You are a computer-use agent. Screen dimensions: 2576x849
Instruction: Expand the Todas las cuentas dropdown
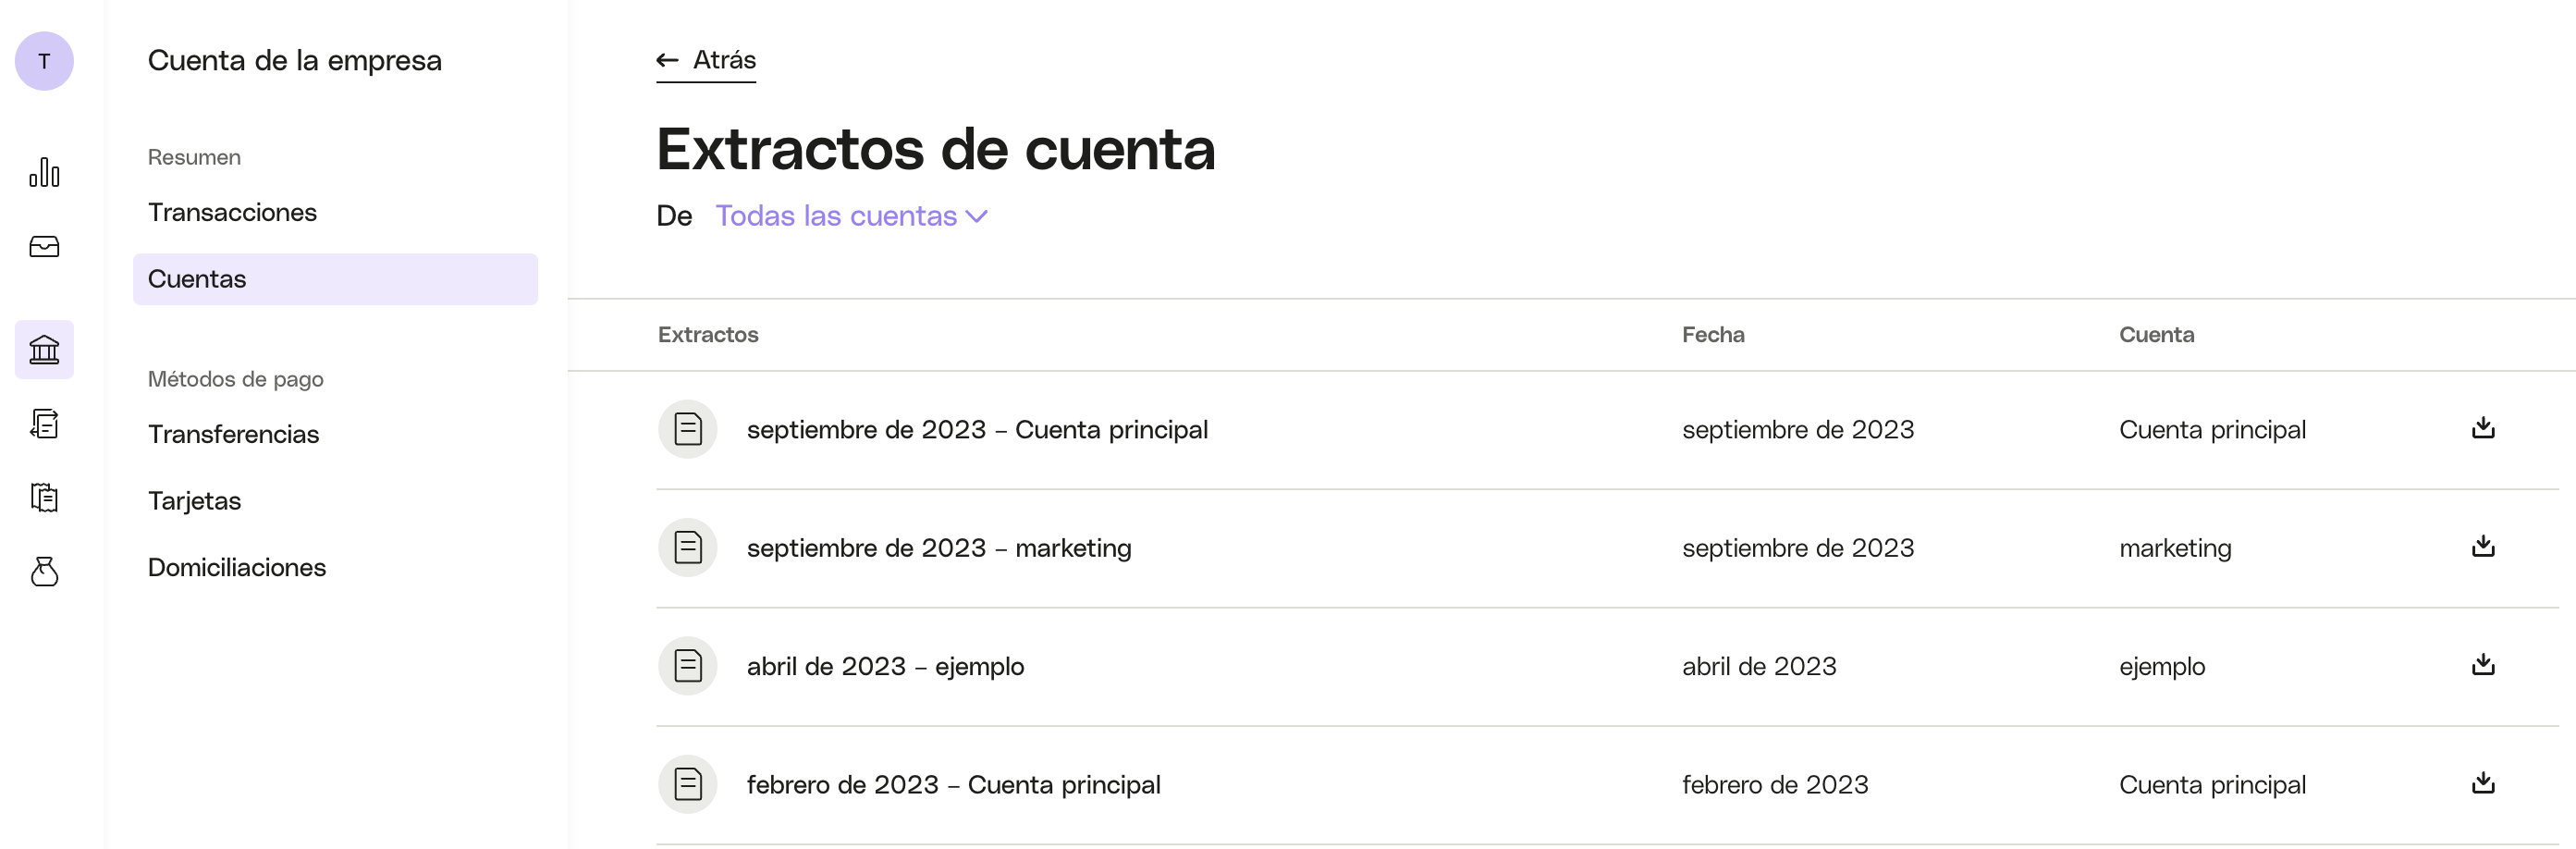pyautogui.click(x=851, y=216)
